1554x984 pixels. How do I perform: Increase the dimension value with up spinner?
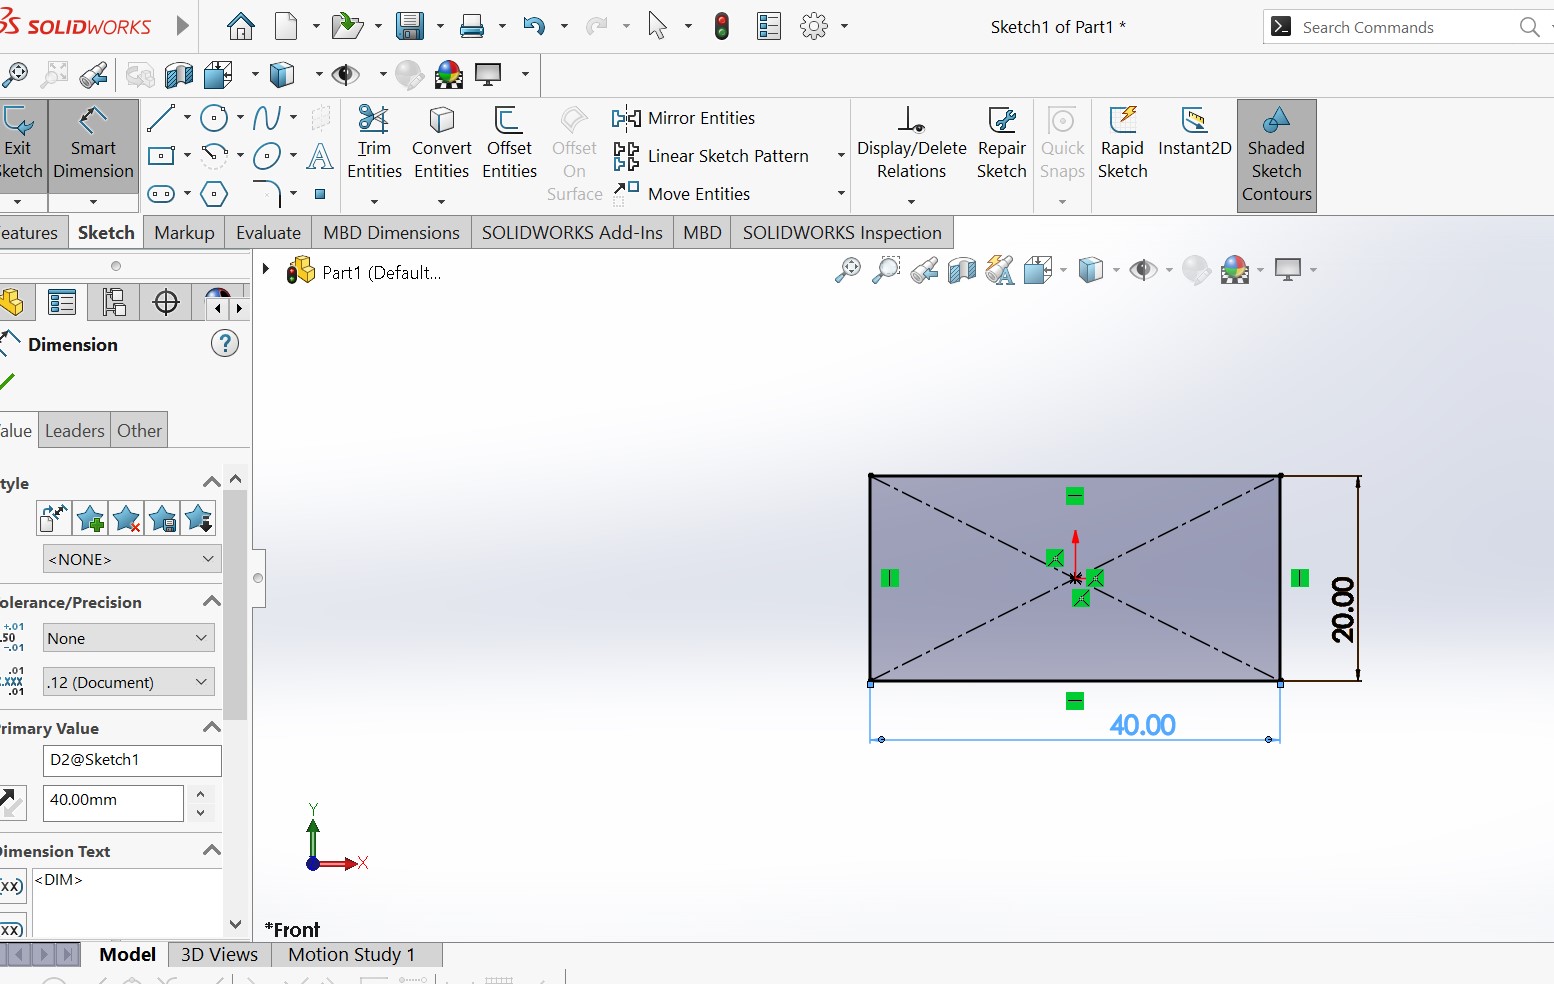point(201,794)
